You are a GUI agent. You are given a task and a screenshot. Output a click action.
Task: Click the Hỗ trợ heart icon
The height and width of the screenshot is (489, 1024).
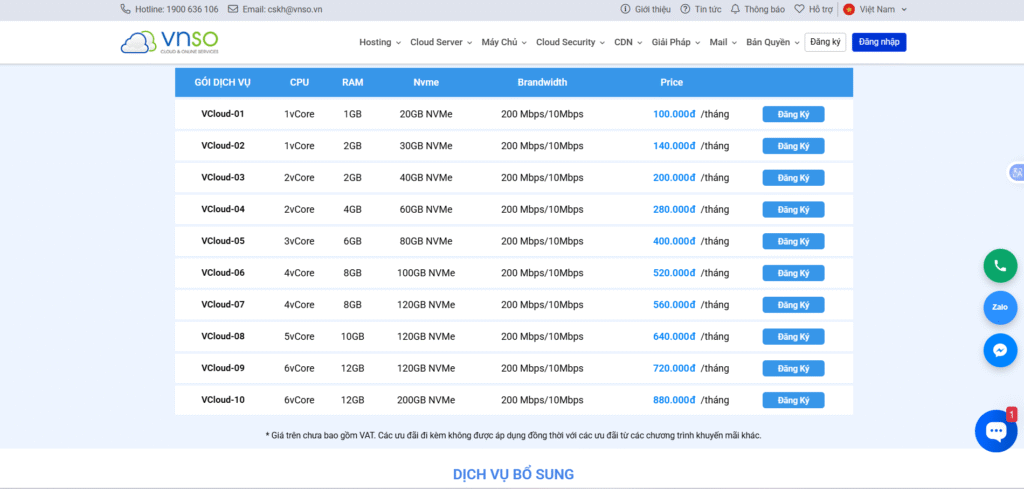[799, 9]
